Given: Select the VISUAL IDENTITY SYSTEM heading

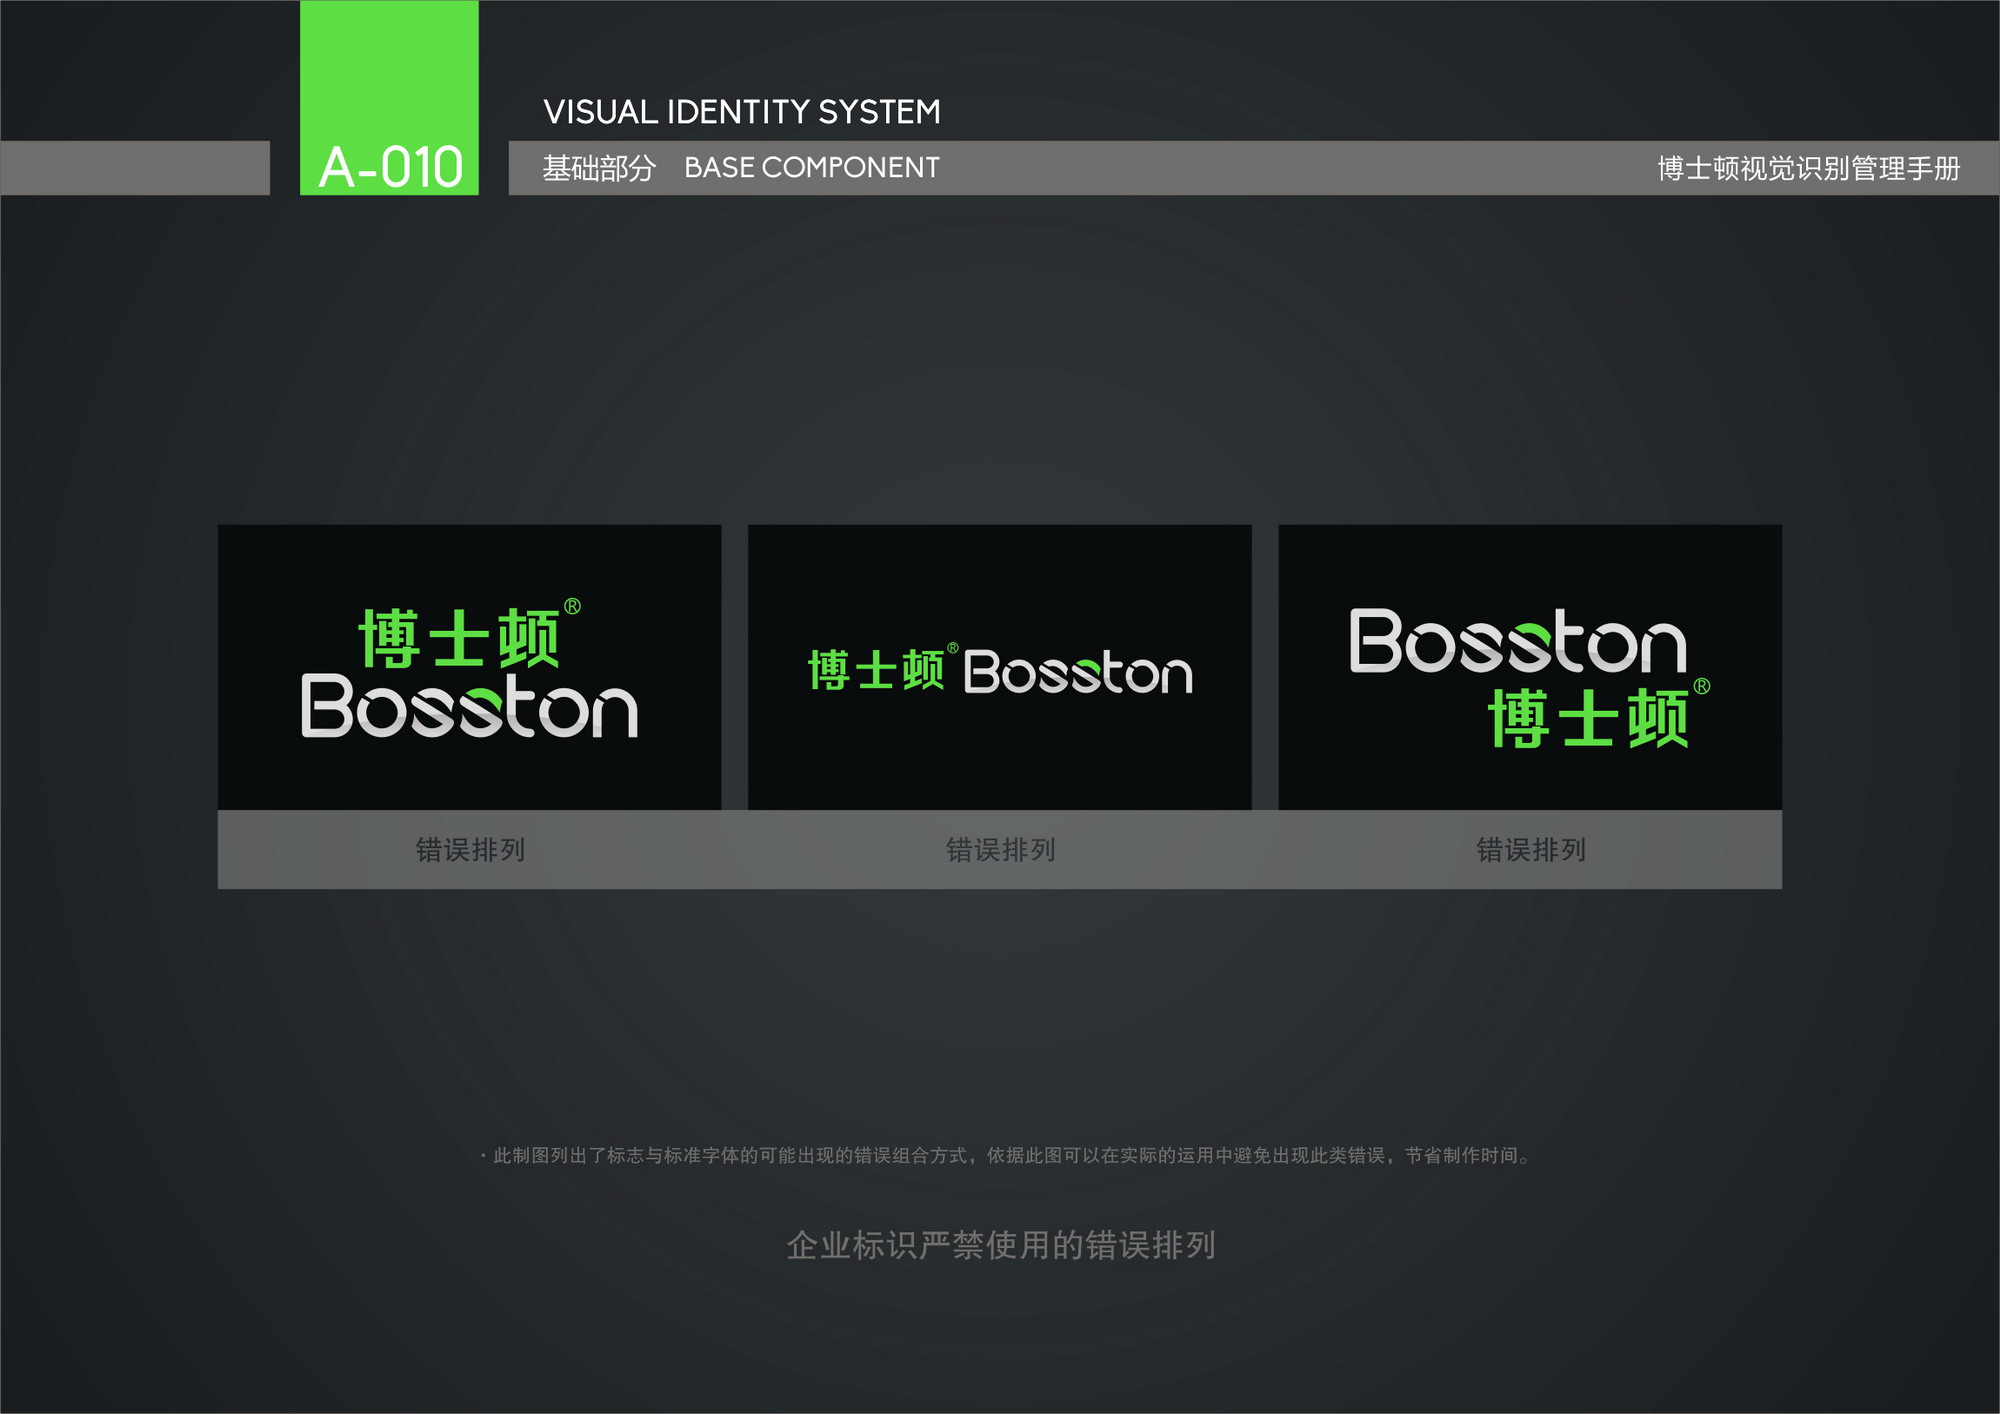Looking at the screenshot, I should pos(742,112).
